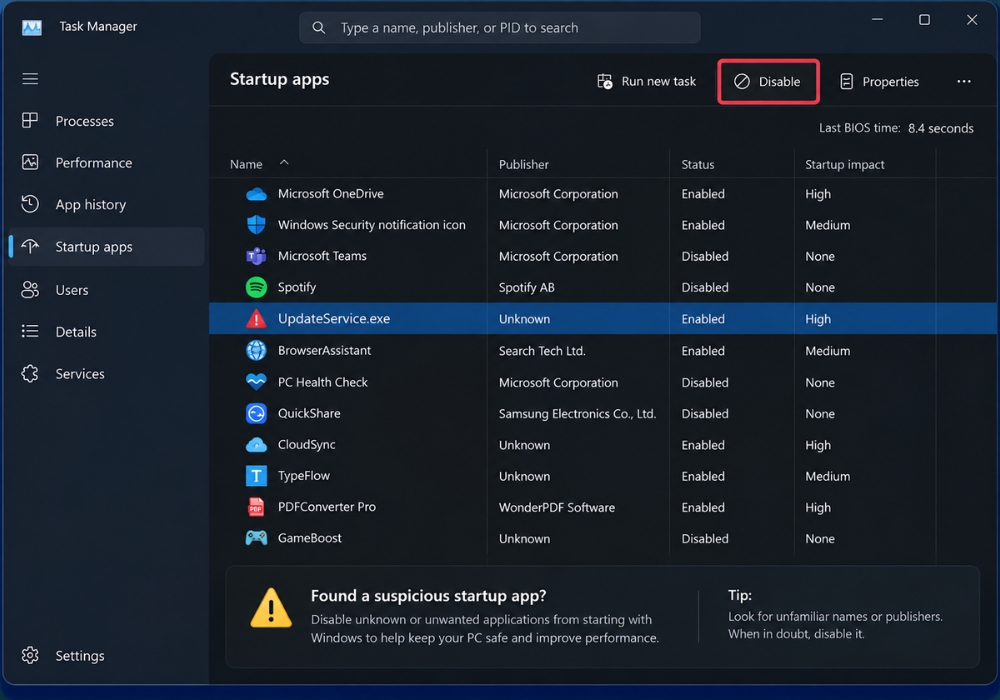The width and height of the screenshot is (1000, 700).
Task: Click the Services puzzle icon
Action: pos(30,374)
